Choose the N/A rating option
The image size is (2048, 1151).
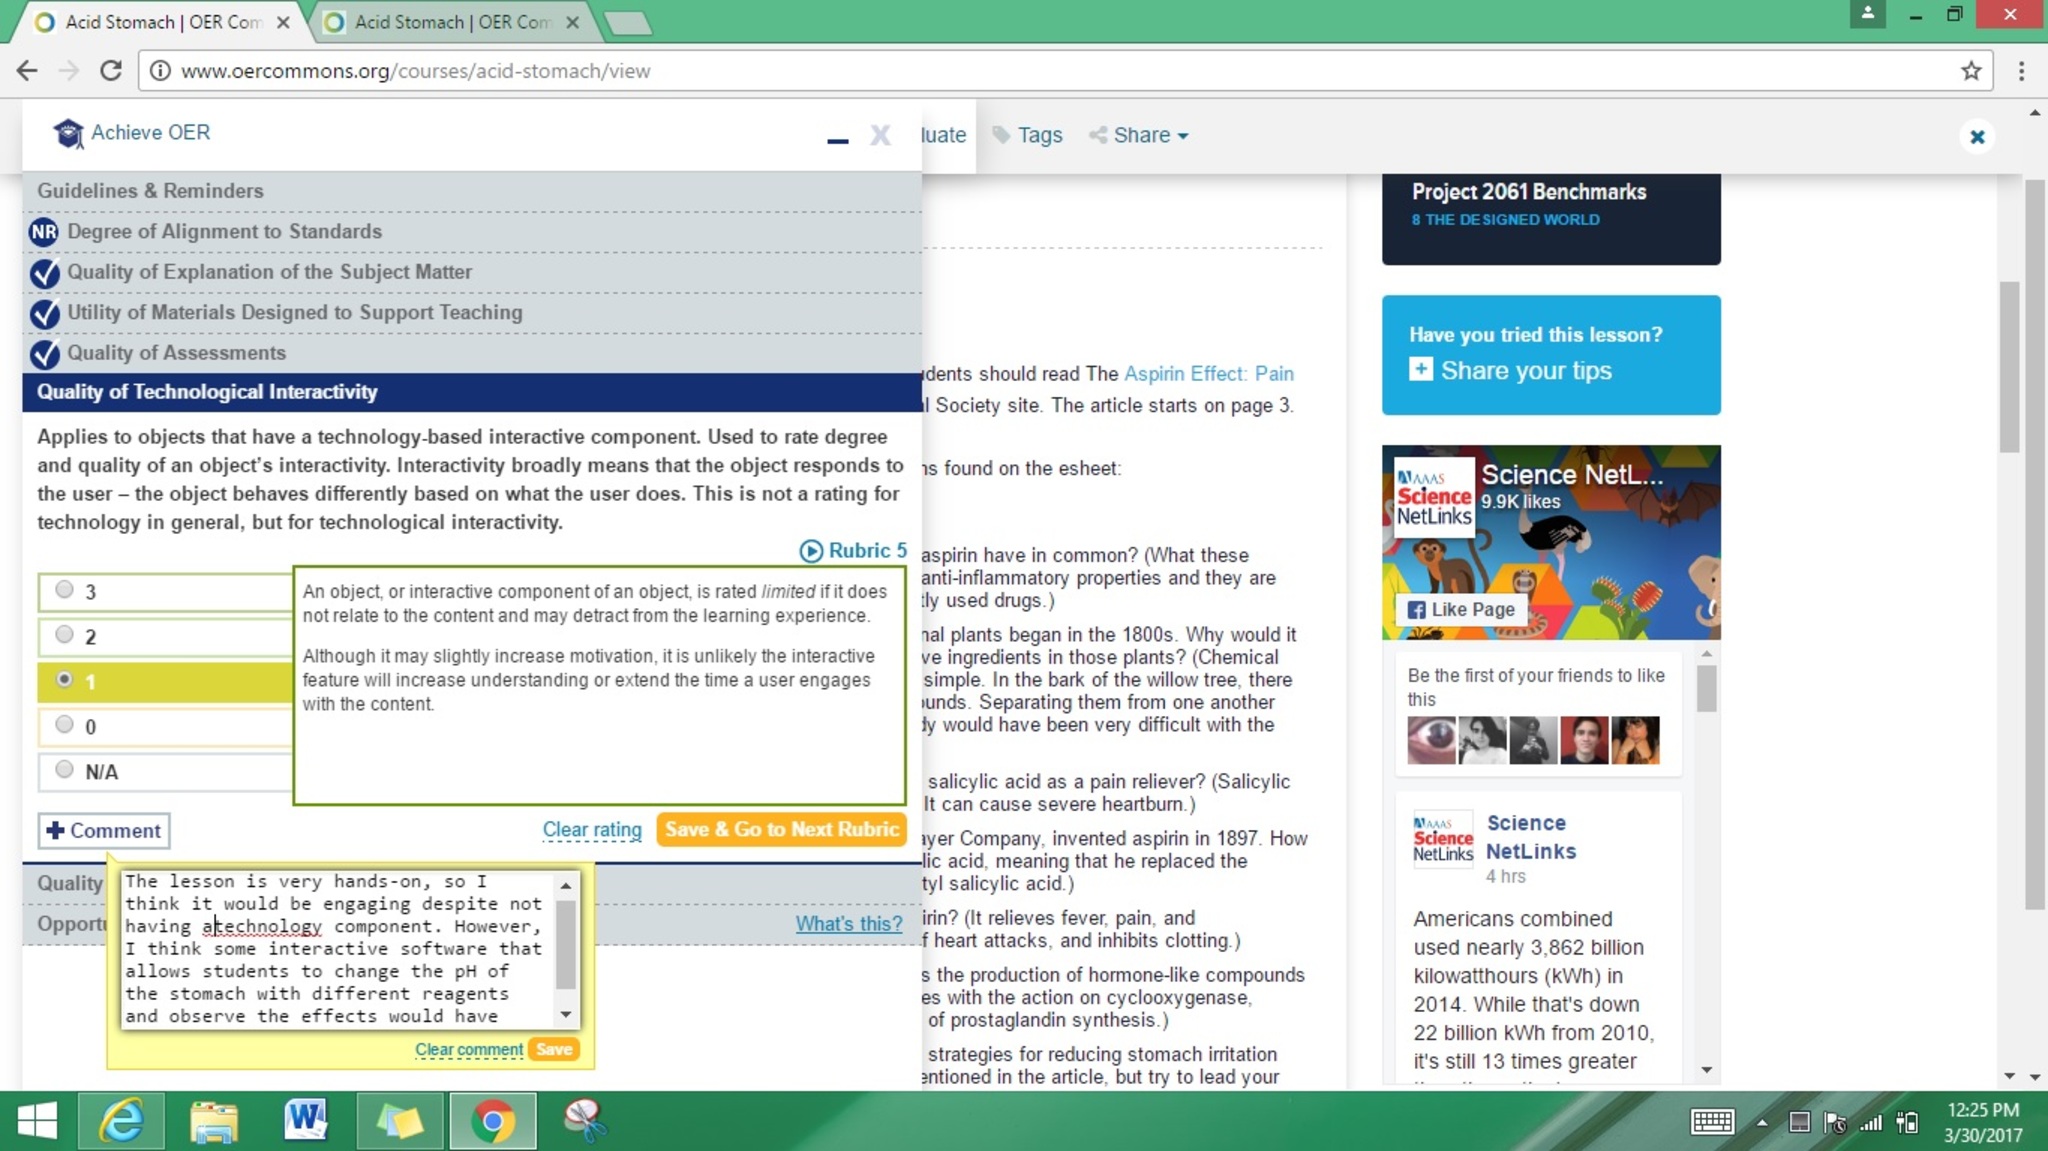pos(65,770)
